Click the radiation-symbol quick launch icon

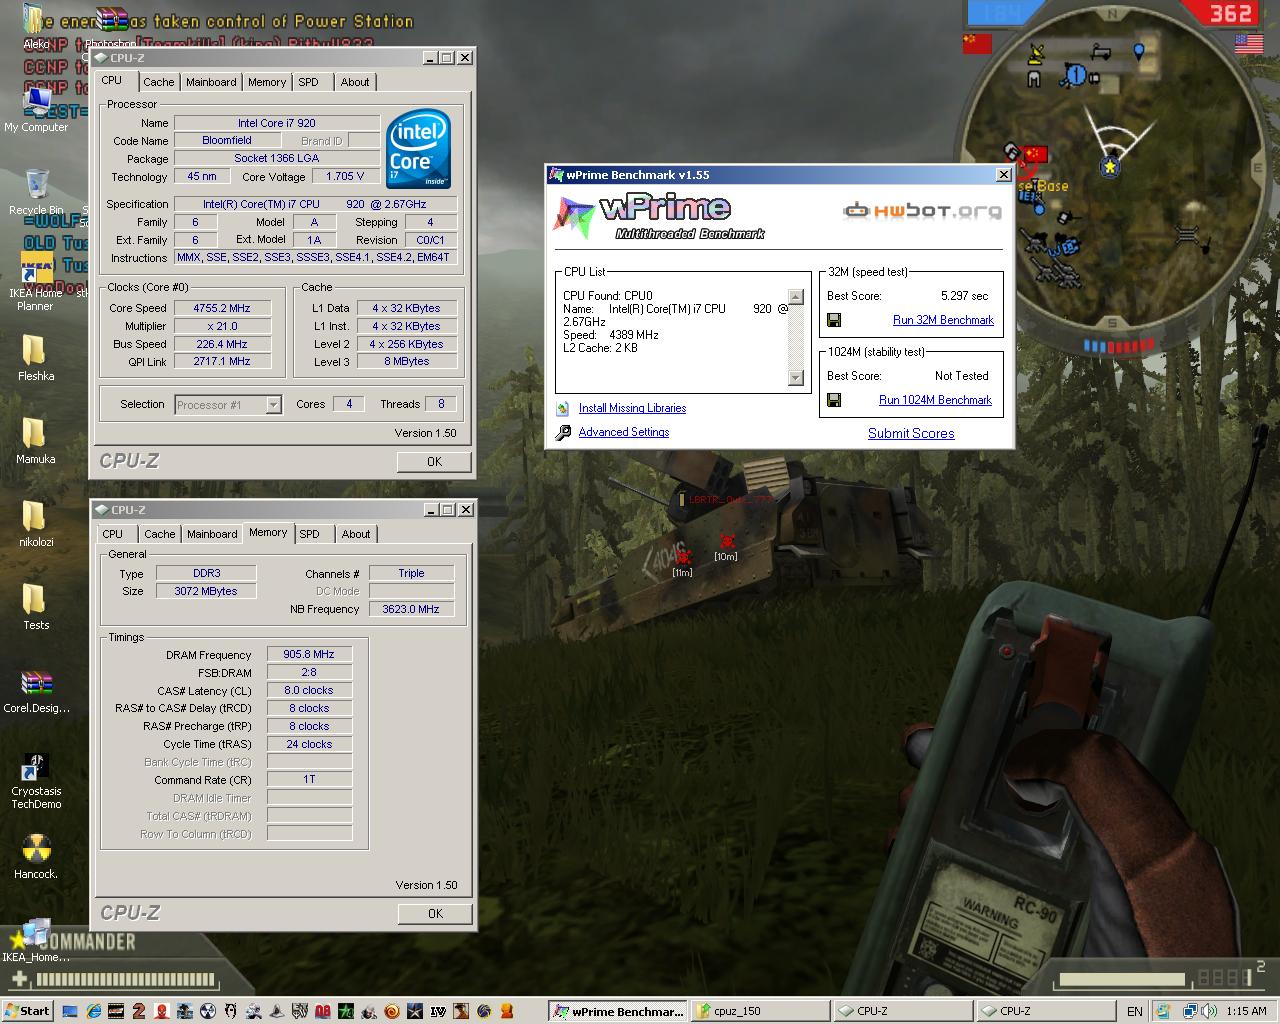coord(208,1011)
